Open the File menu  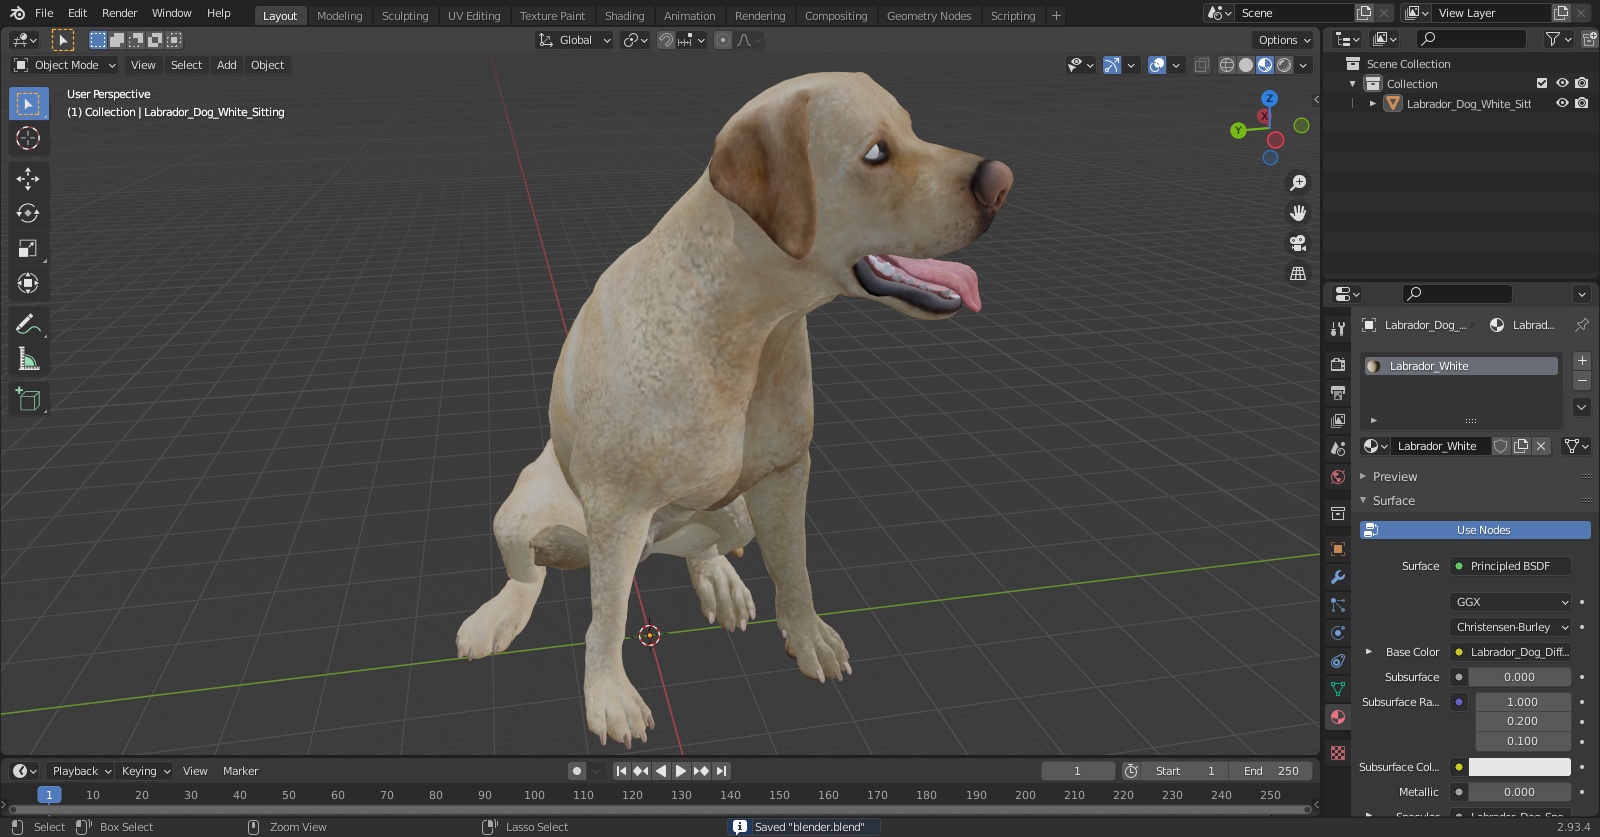point(44,13)
